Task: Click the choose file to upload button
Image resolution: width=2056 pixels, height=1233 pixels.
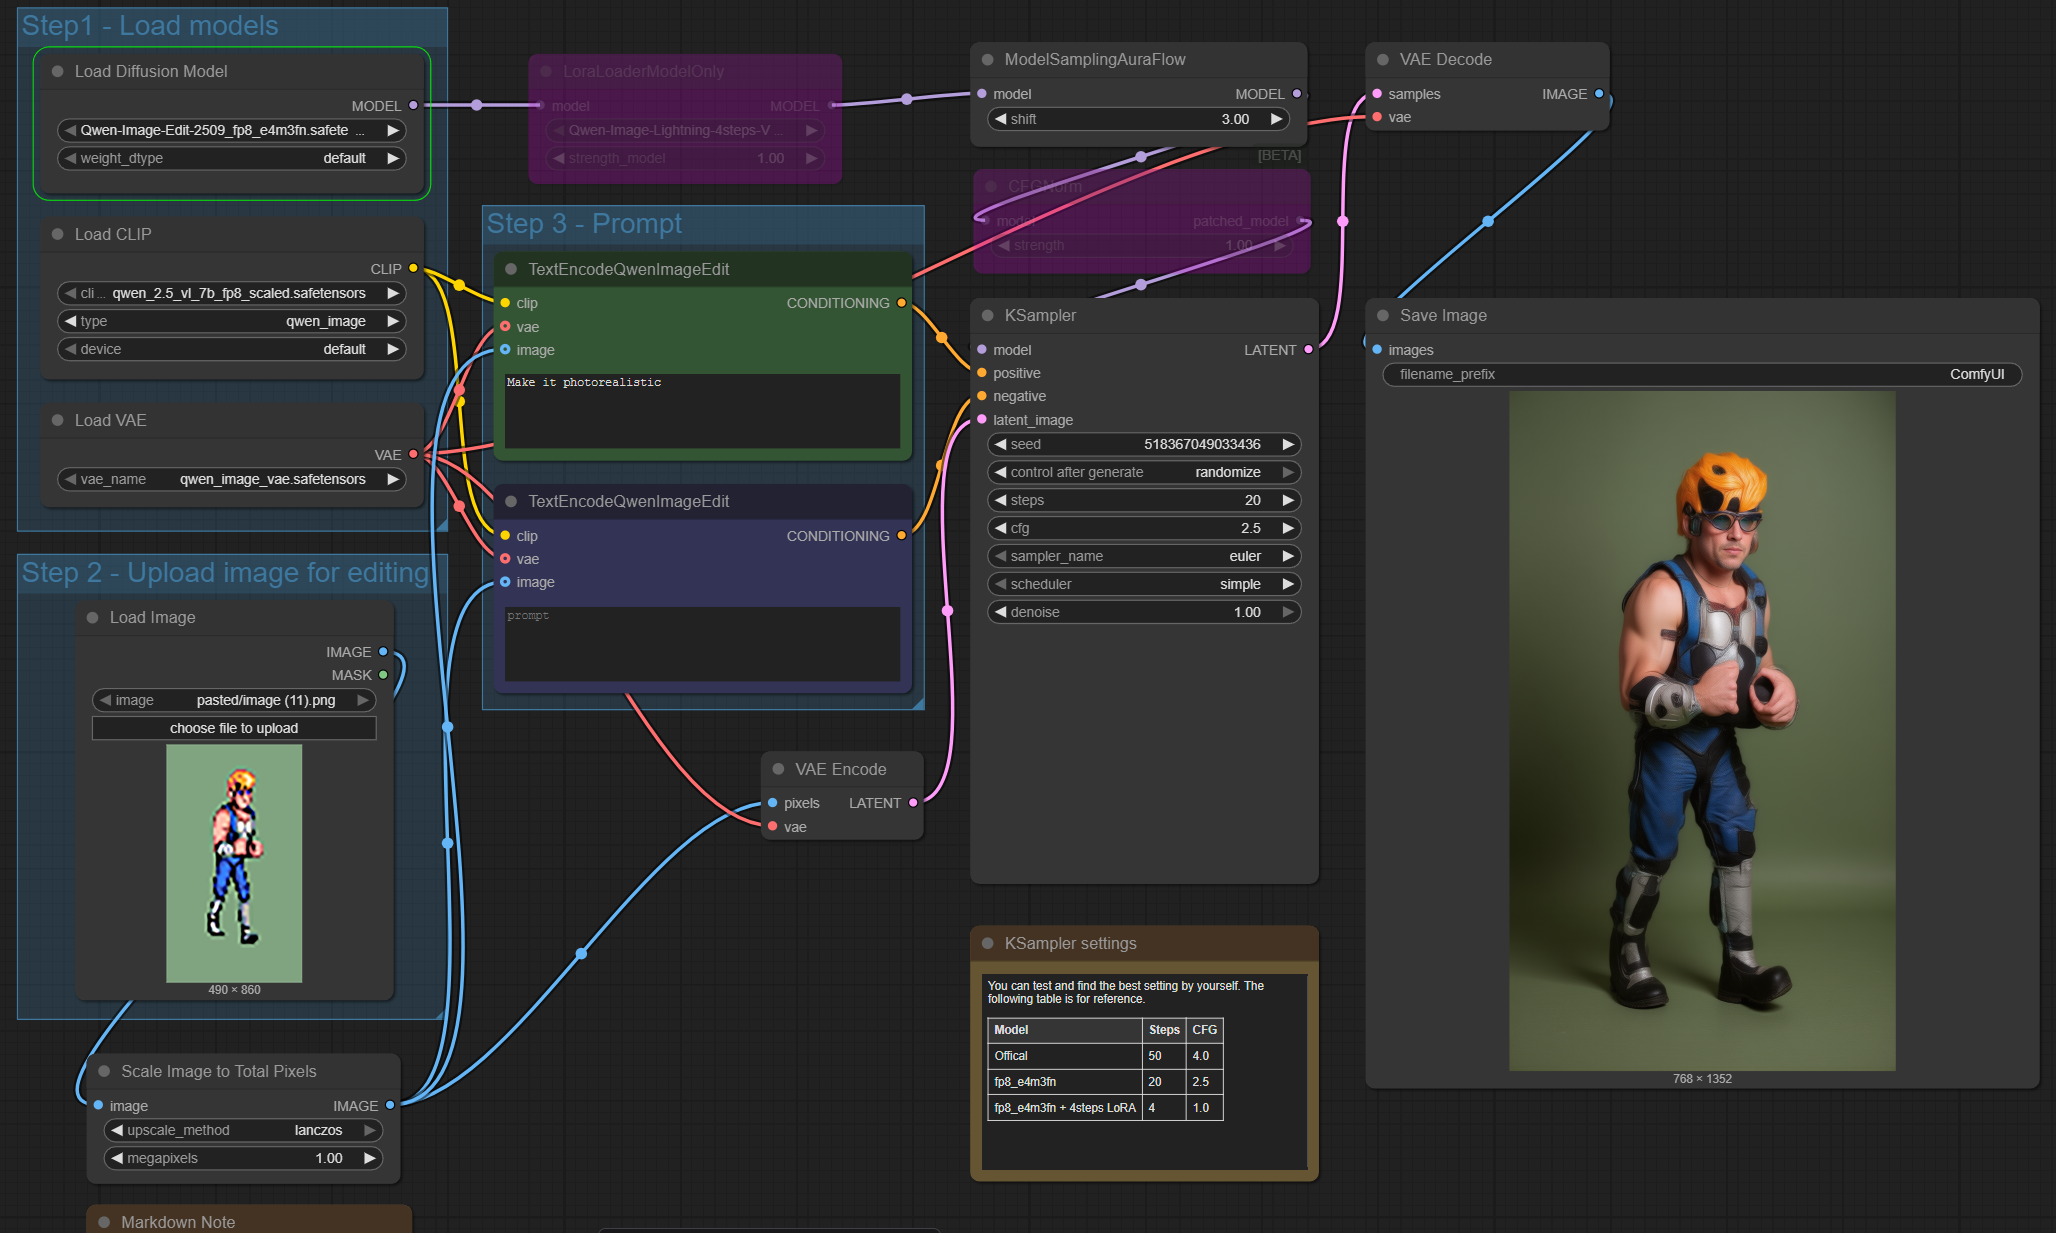Action: tap(234, 728)
